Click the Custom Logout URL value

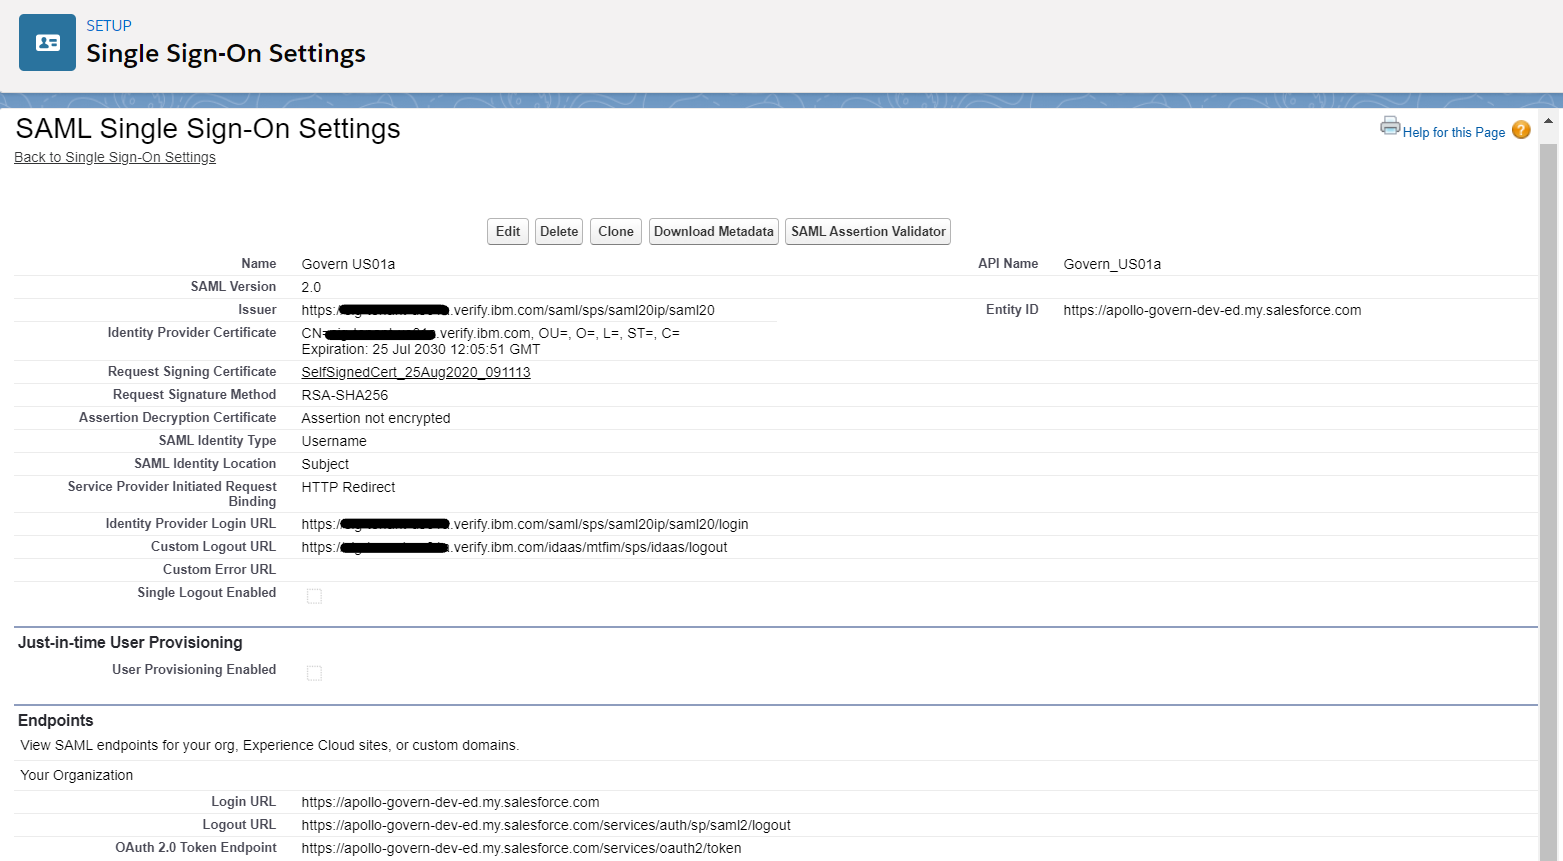click(x=514, y=547)
